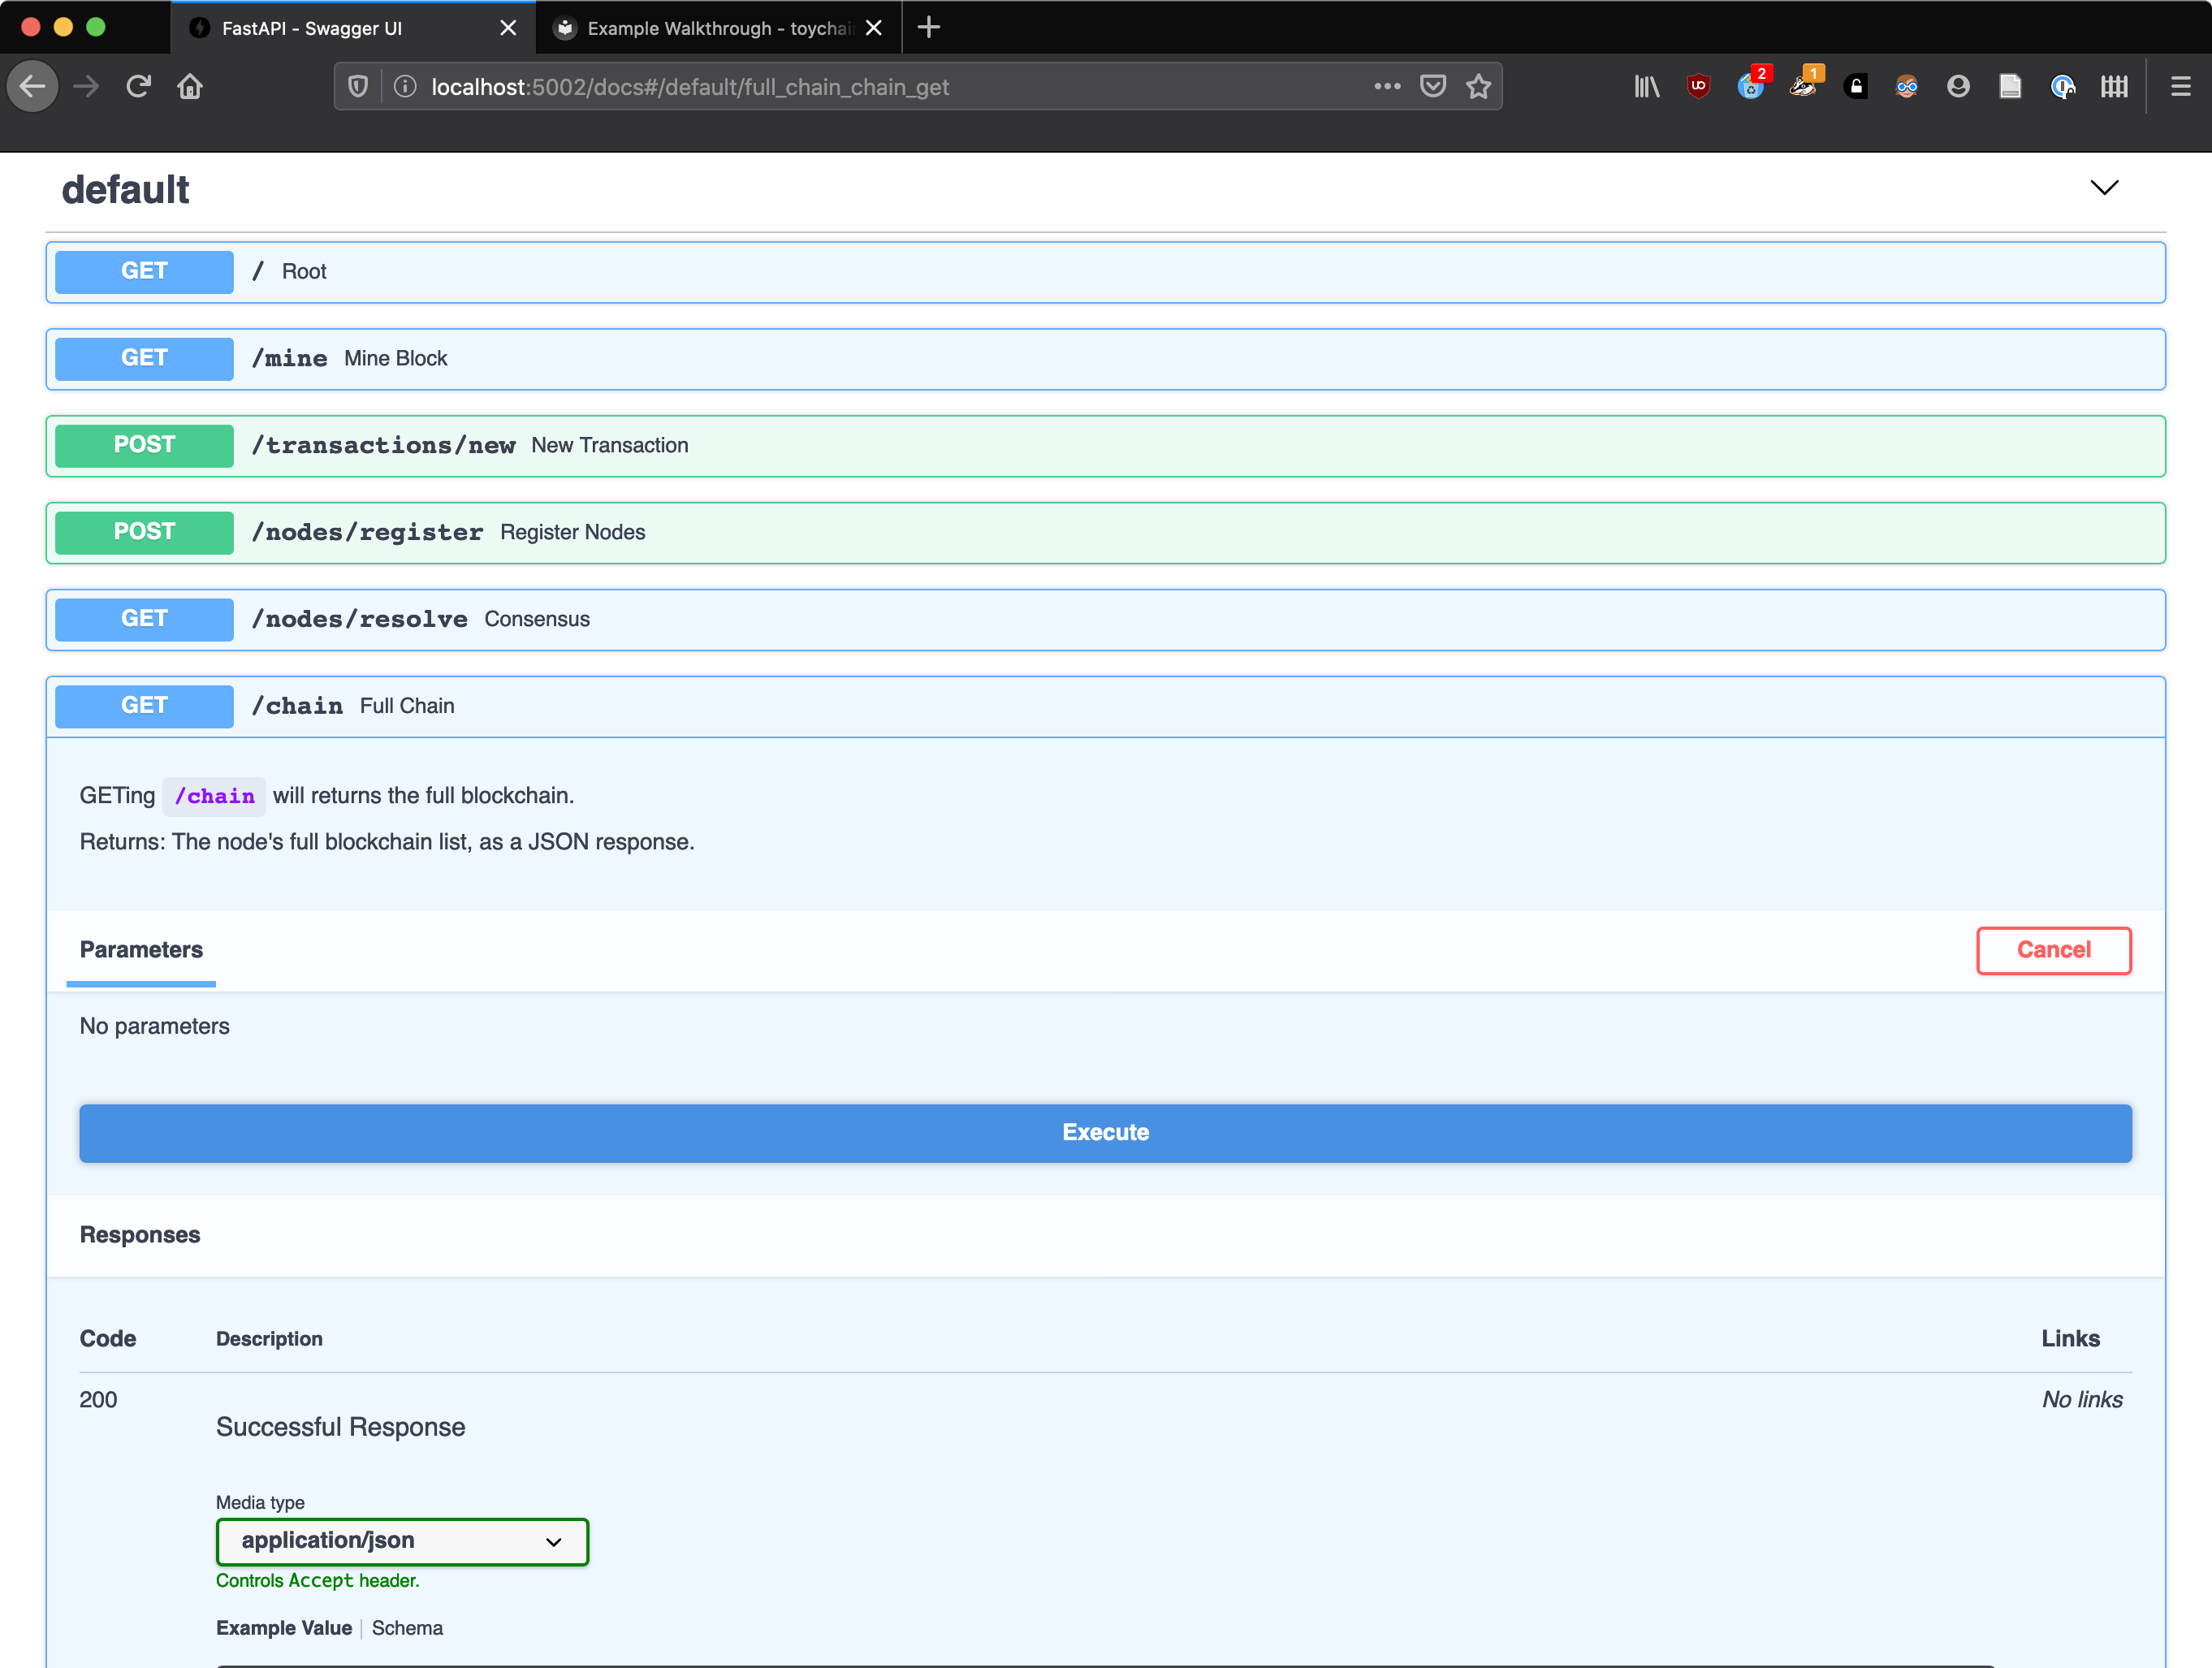Bookmark this page with the star icon
The width and height of the screenshot is (2212, 1668).
tap(1479, 87)
